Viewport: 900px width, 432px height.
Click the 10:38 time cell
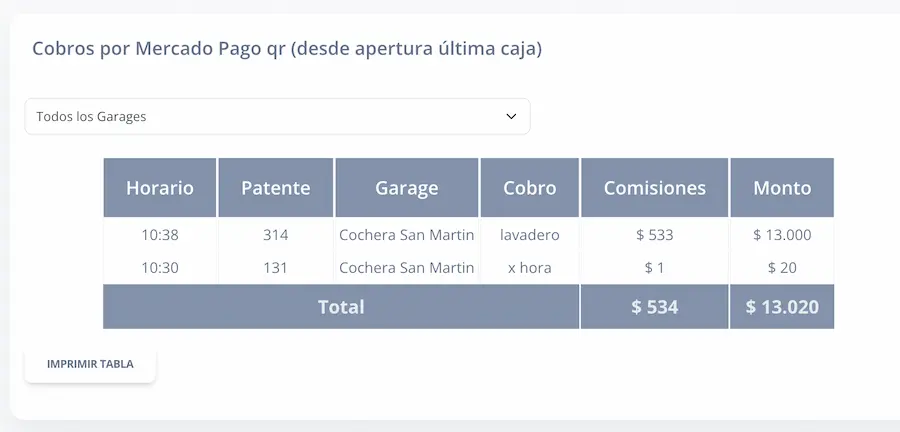(x=160, y=236)
